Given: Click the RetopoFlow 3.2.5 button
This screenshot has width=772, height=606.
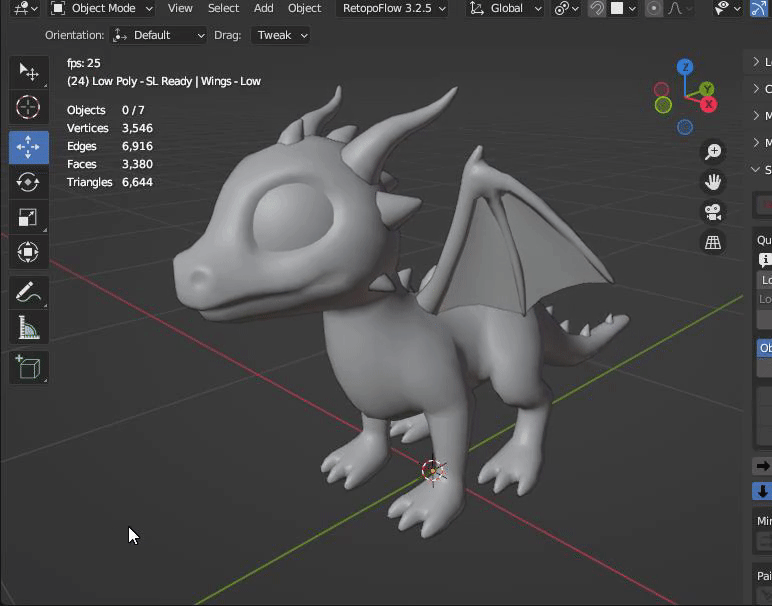Looking at the screenshot, I should pyautogui.click(x=388, y=8).
